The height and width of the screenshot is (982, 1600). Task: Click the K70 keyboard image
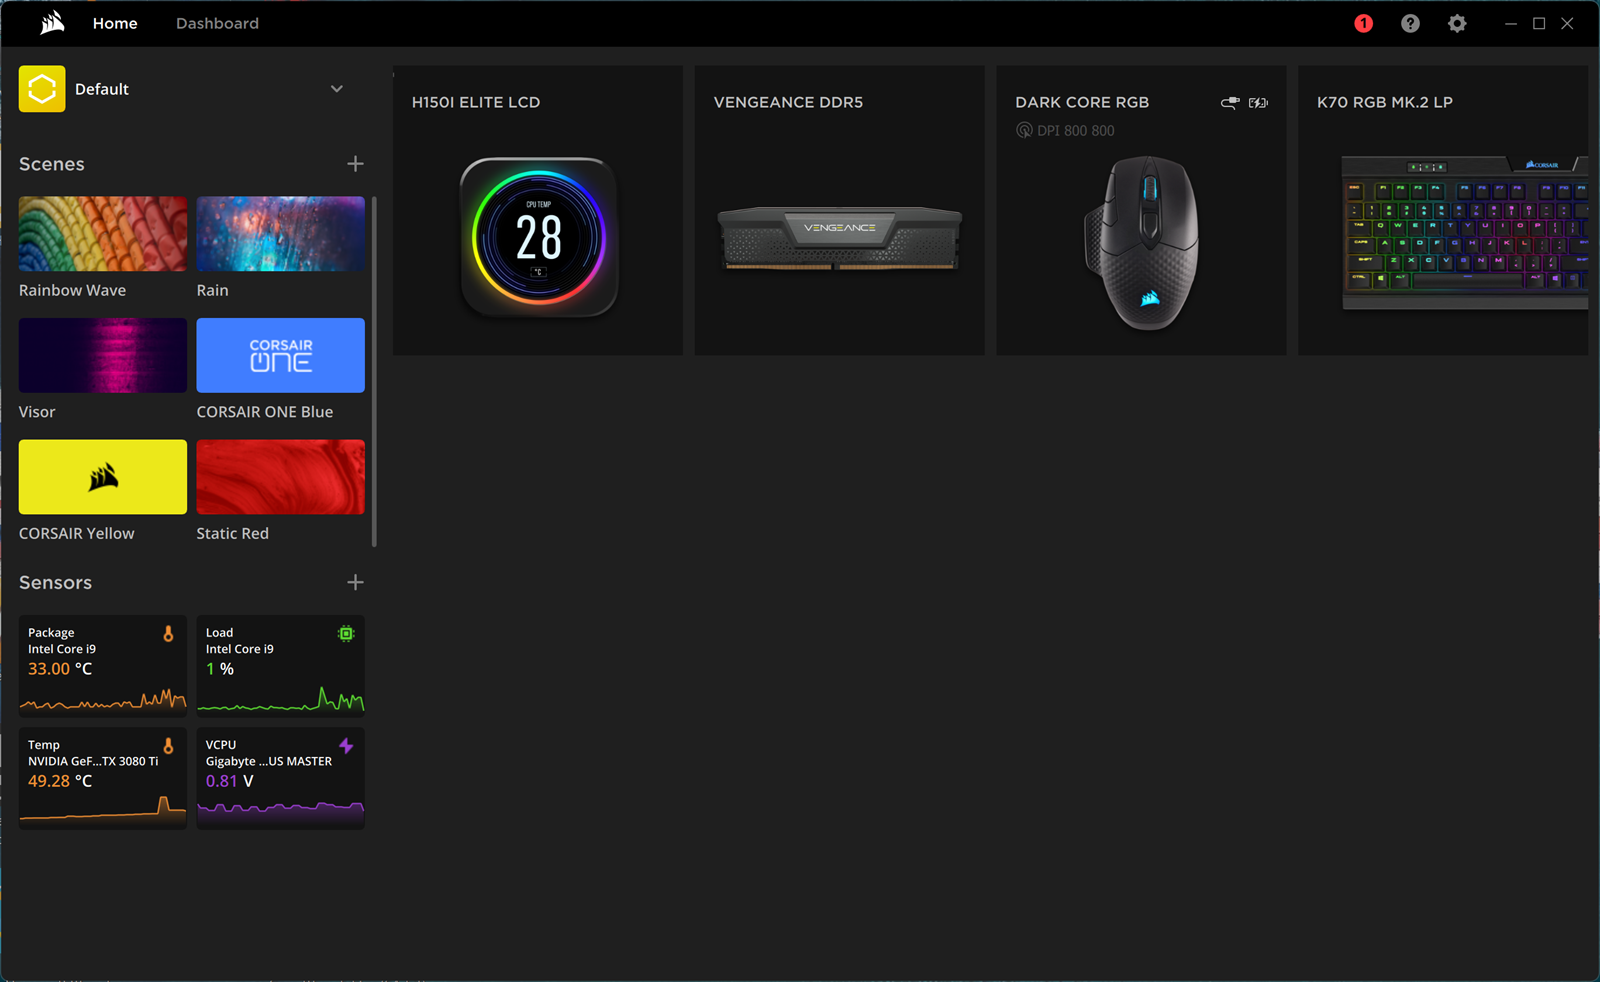1465,233
